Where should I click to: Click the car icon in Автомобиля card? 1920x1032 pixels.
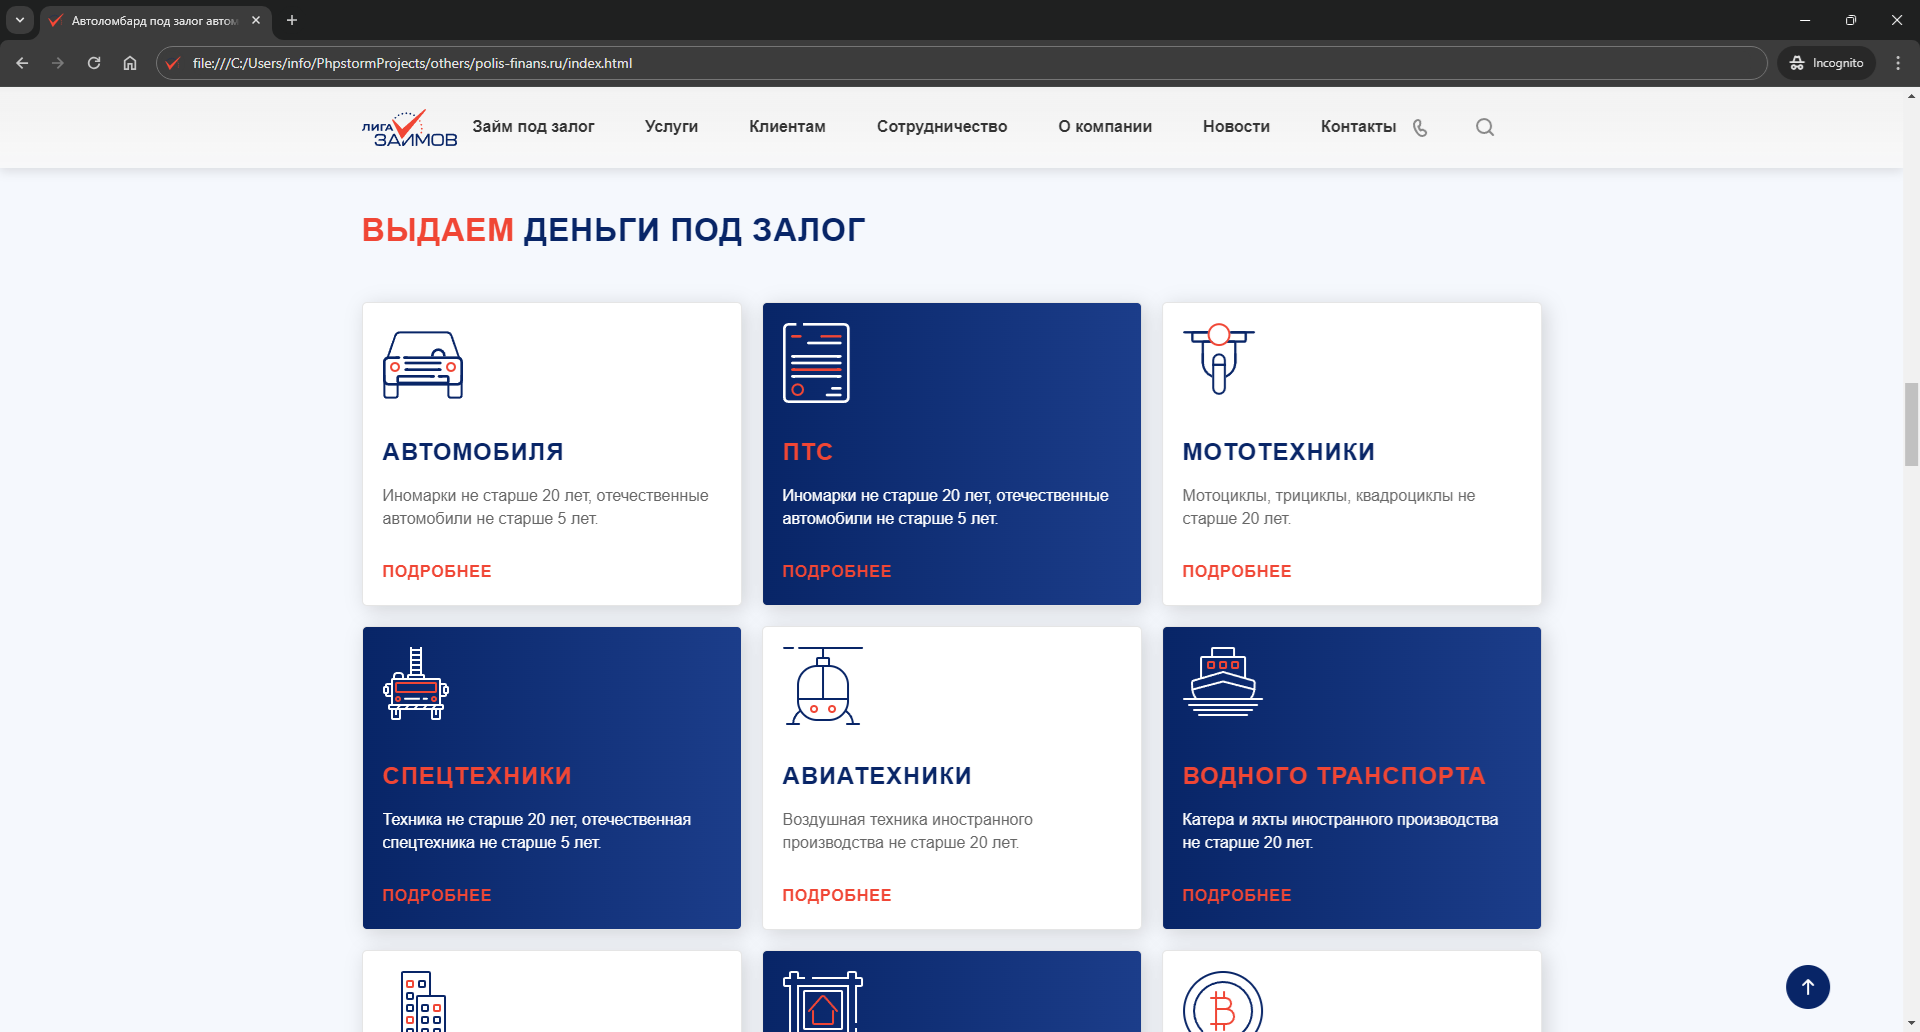[x=423, y=365]
